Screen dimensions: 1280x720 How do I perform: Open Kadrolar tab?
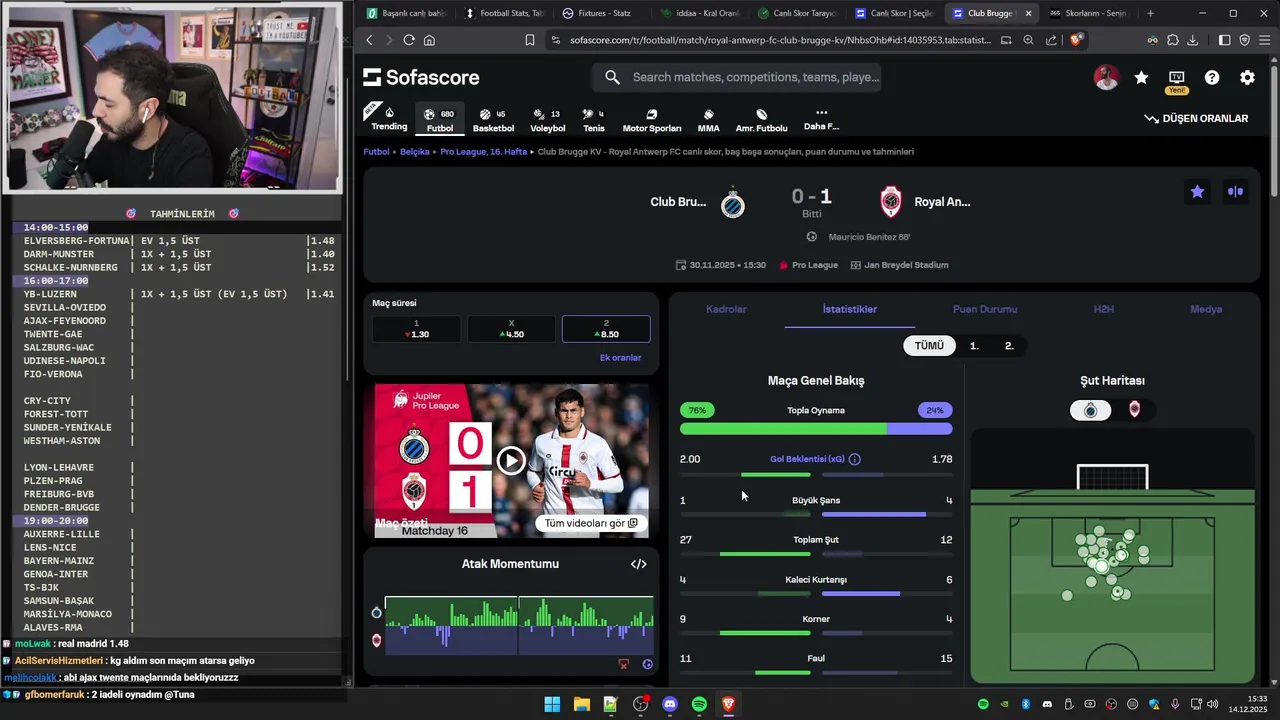[x=726, y=309]
